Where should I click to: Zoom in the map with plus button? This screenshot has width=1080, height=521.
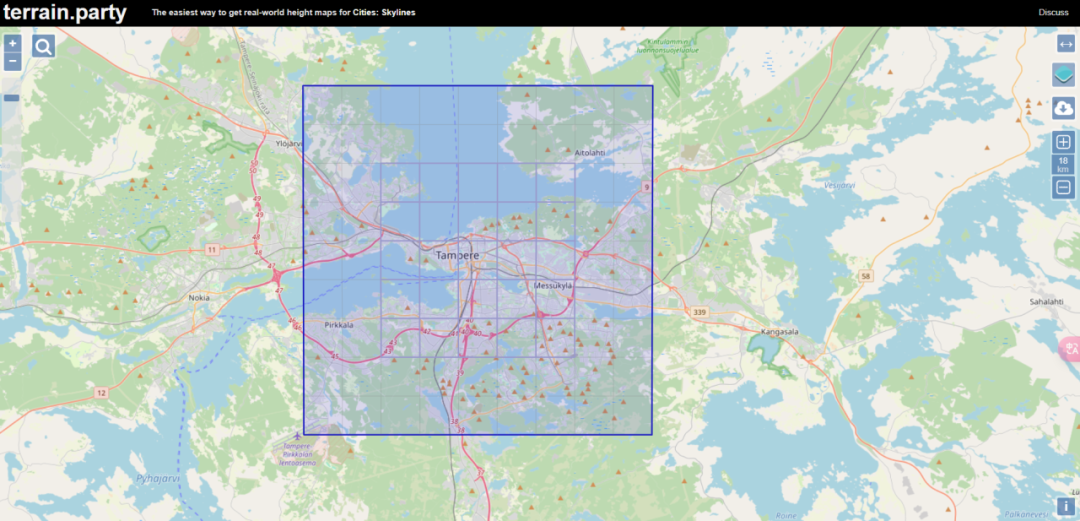click(x=12, y=43)
